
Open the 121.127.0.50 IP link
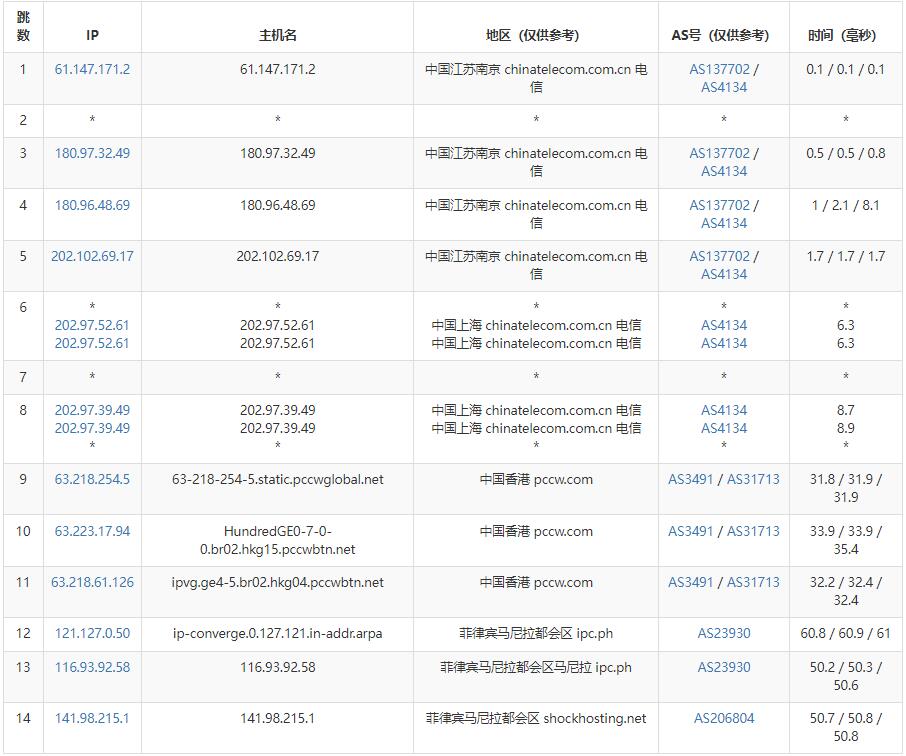92,633
